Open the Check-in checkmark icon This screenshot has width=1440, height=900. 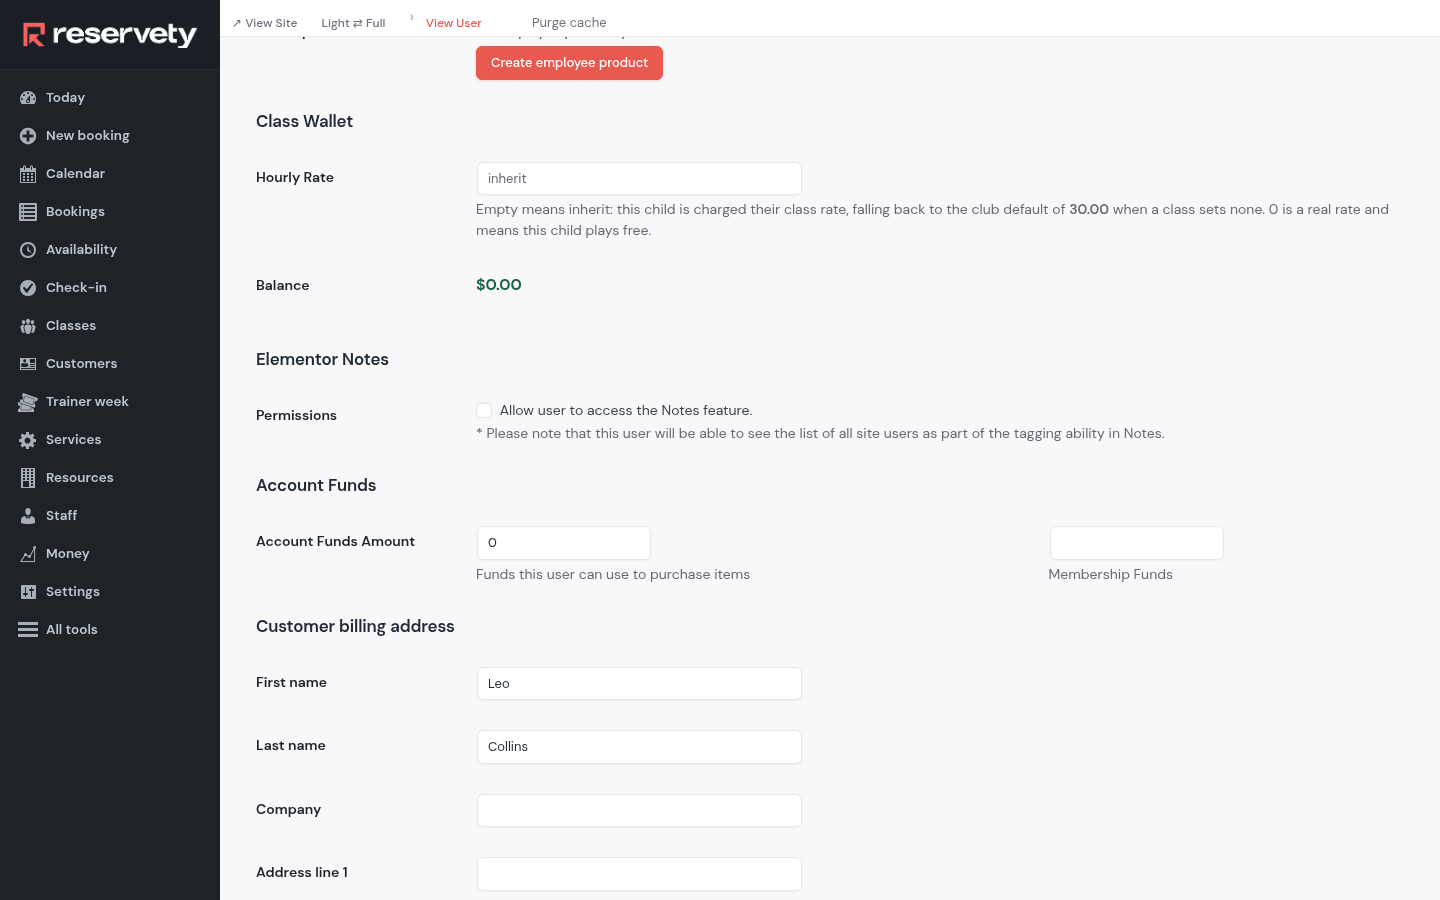28,288
